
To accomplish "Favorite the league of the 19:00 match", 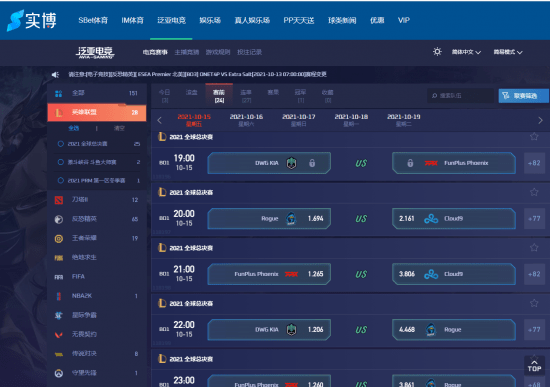I will tap(534, 136).
